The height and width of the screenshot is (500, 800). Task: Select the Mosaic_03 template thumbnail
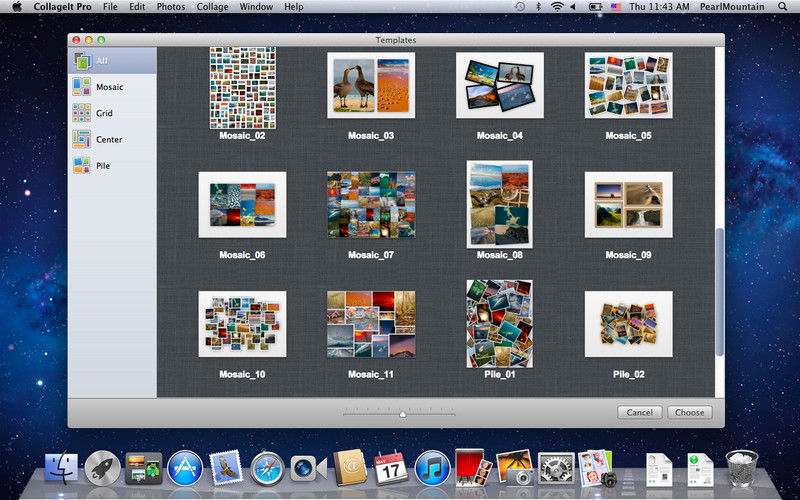(371, 85)
